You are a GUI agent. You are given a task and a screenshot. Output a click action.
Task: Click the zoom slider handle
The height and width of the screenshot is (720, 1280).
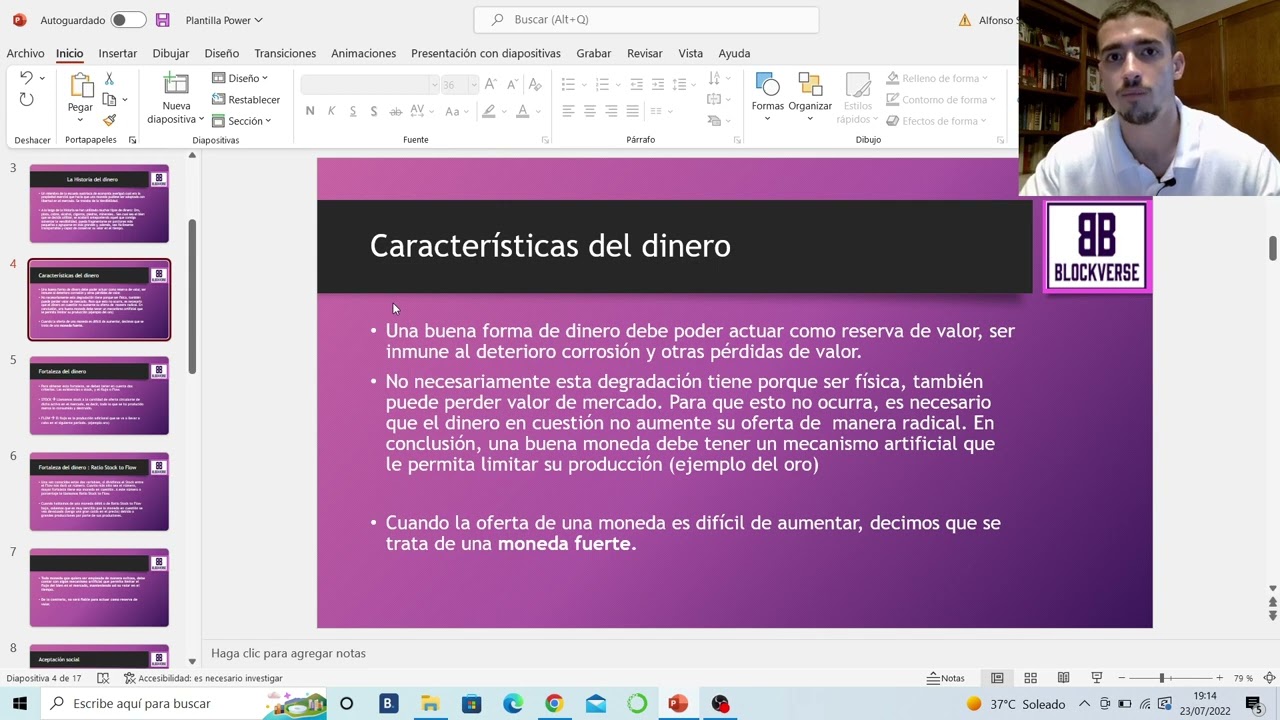[1161, 678]
